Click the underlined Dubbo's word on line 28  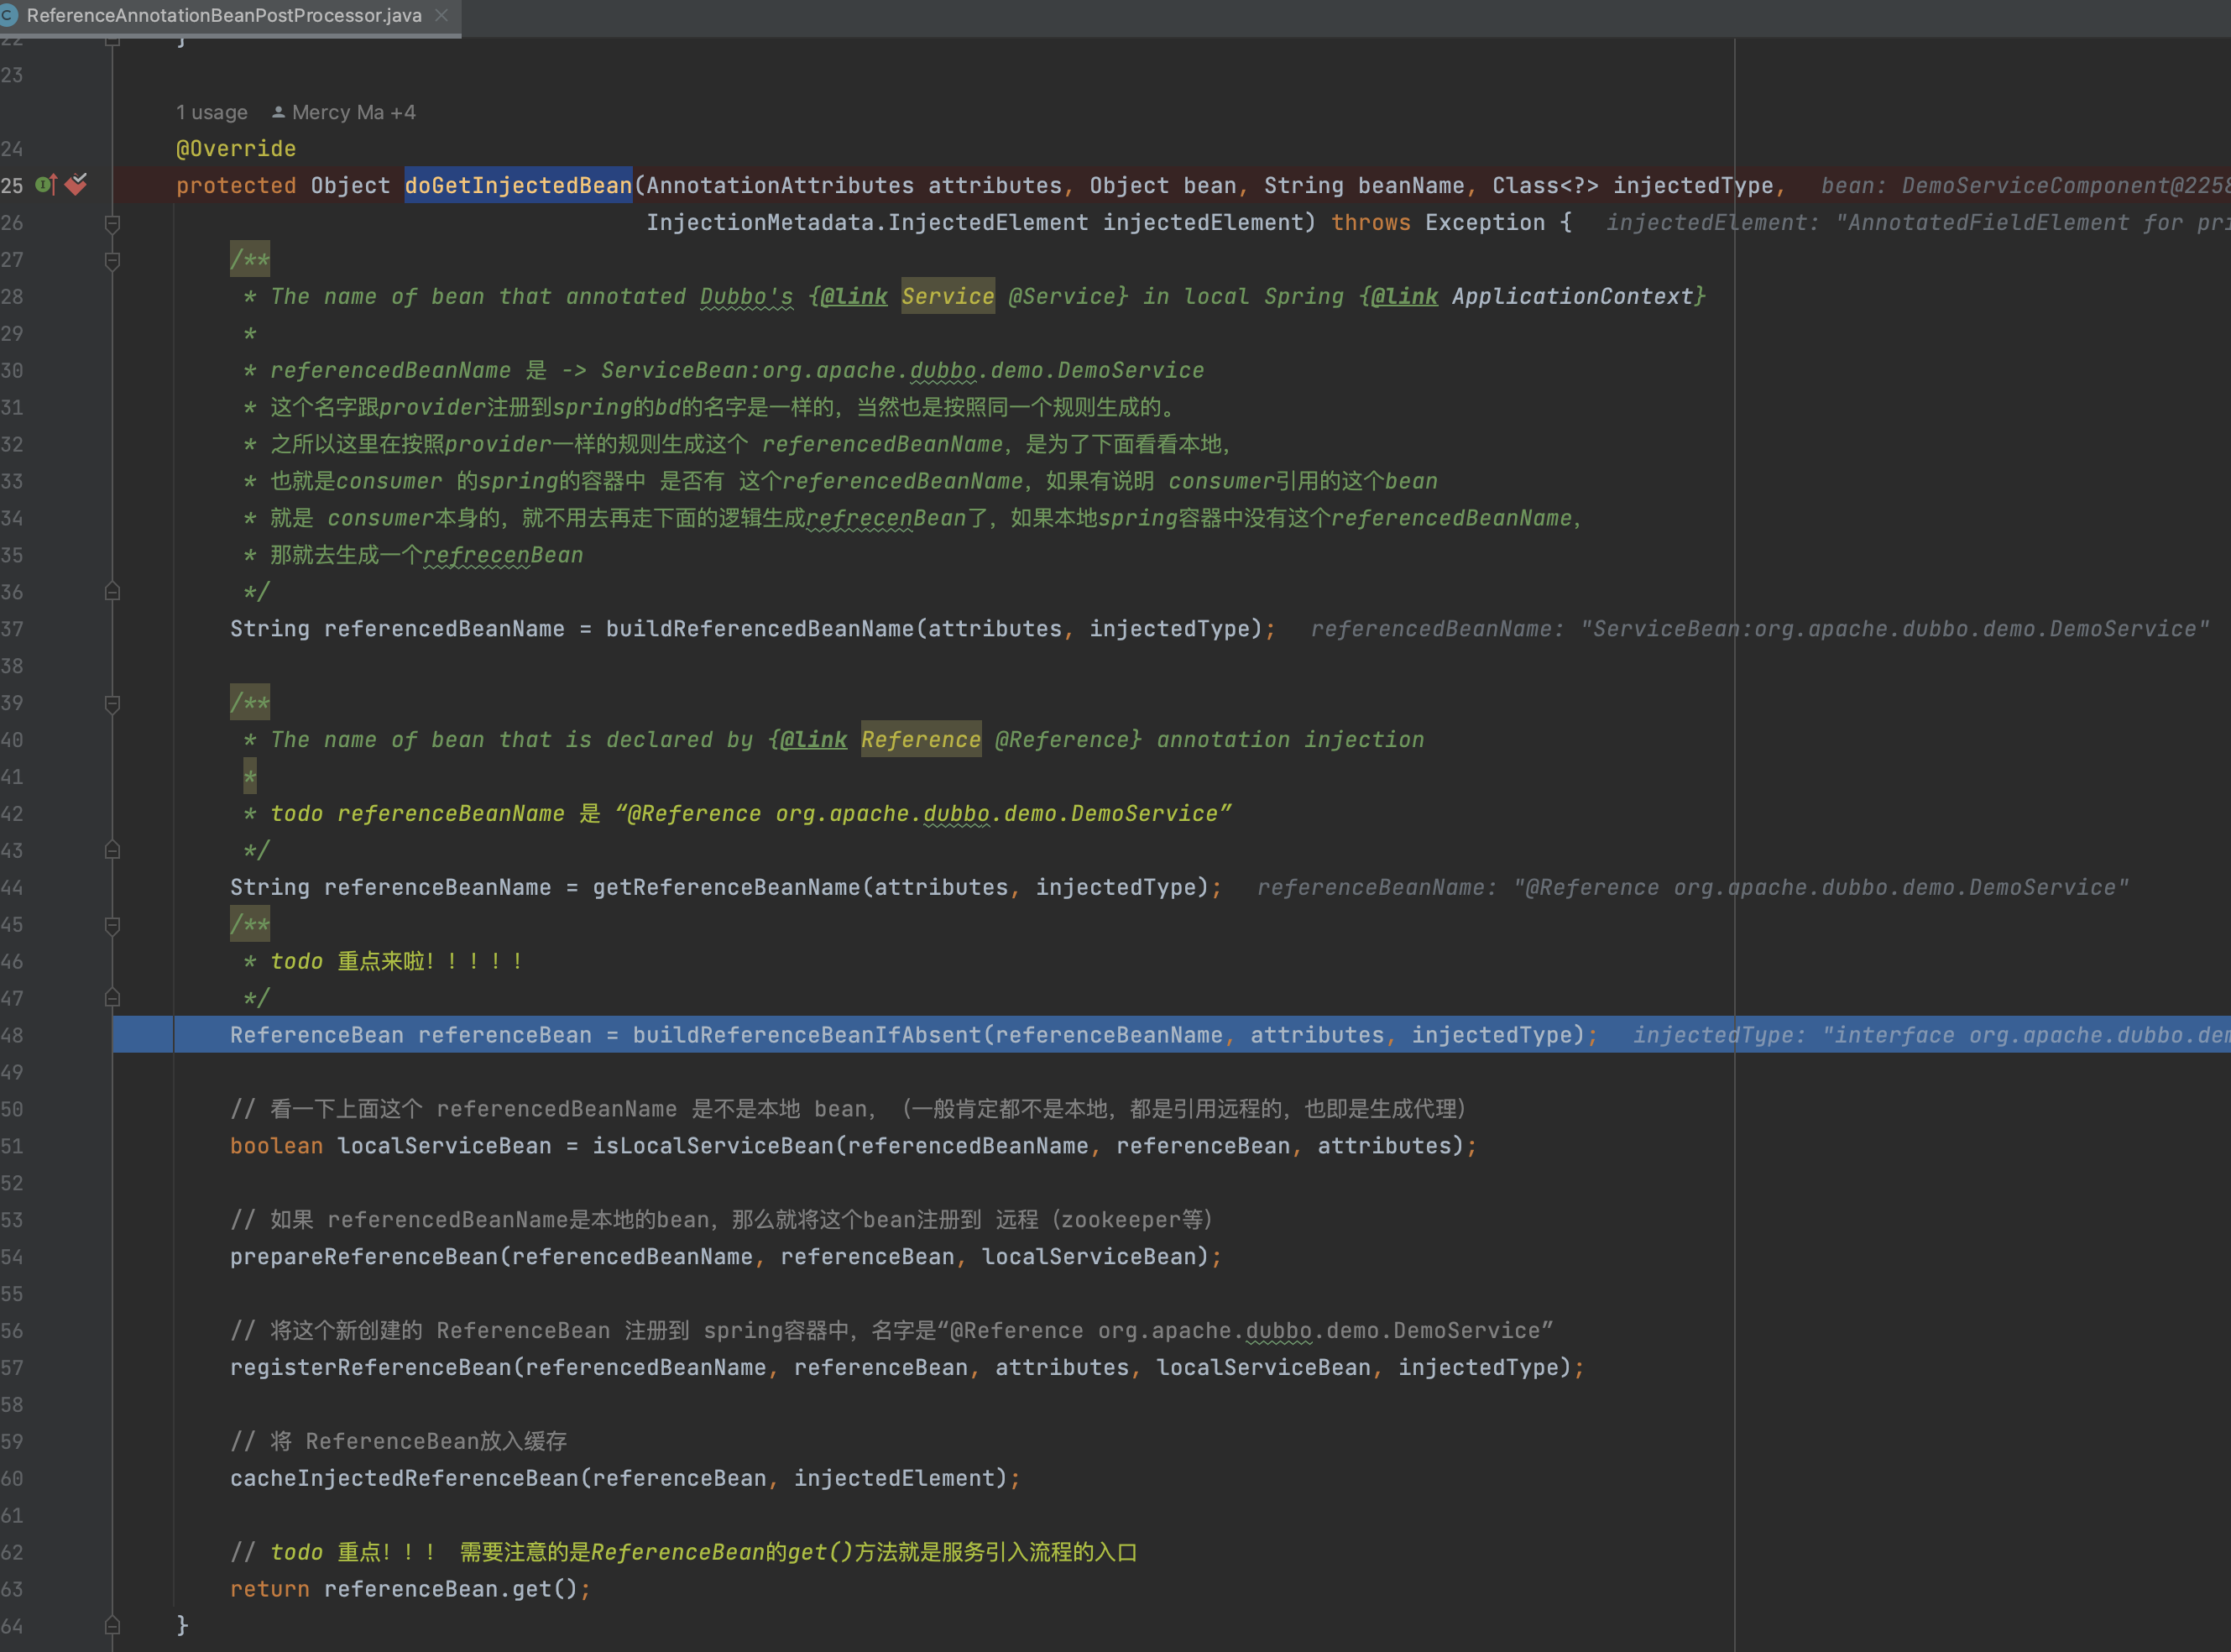click(x=746, y=296)
